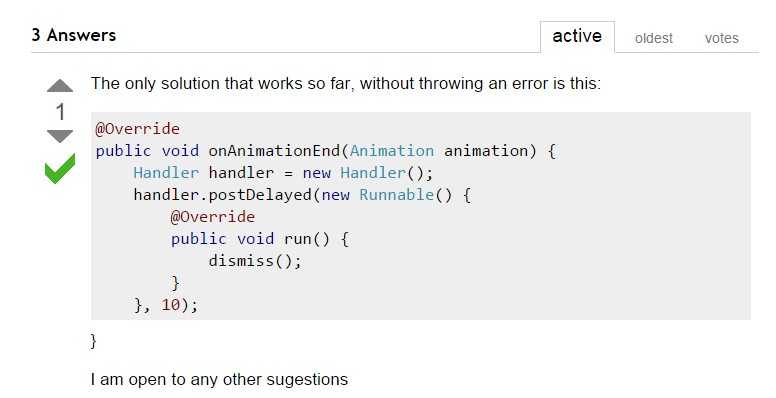Click the onAnimationEnd method name

pos(274,150)
